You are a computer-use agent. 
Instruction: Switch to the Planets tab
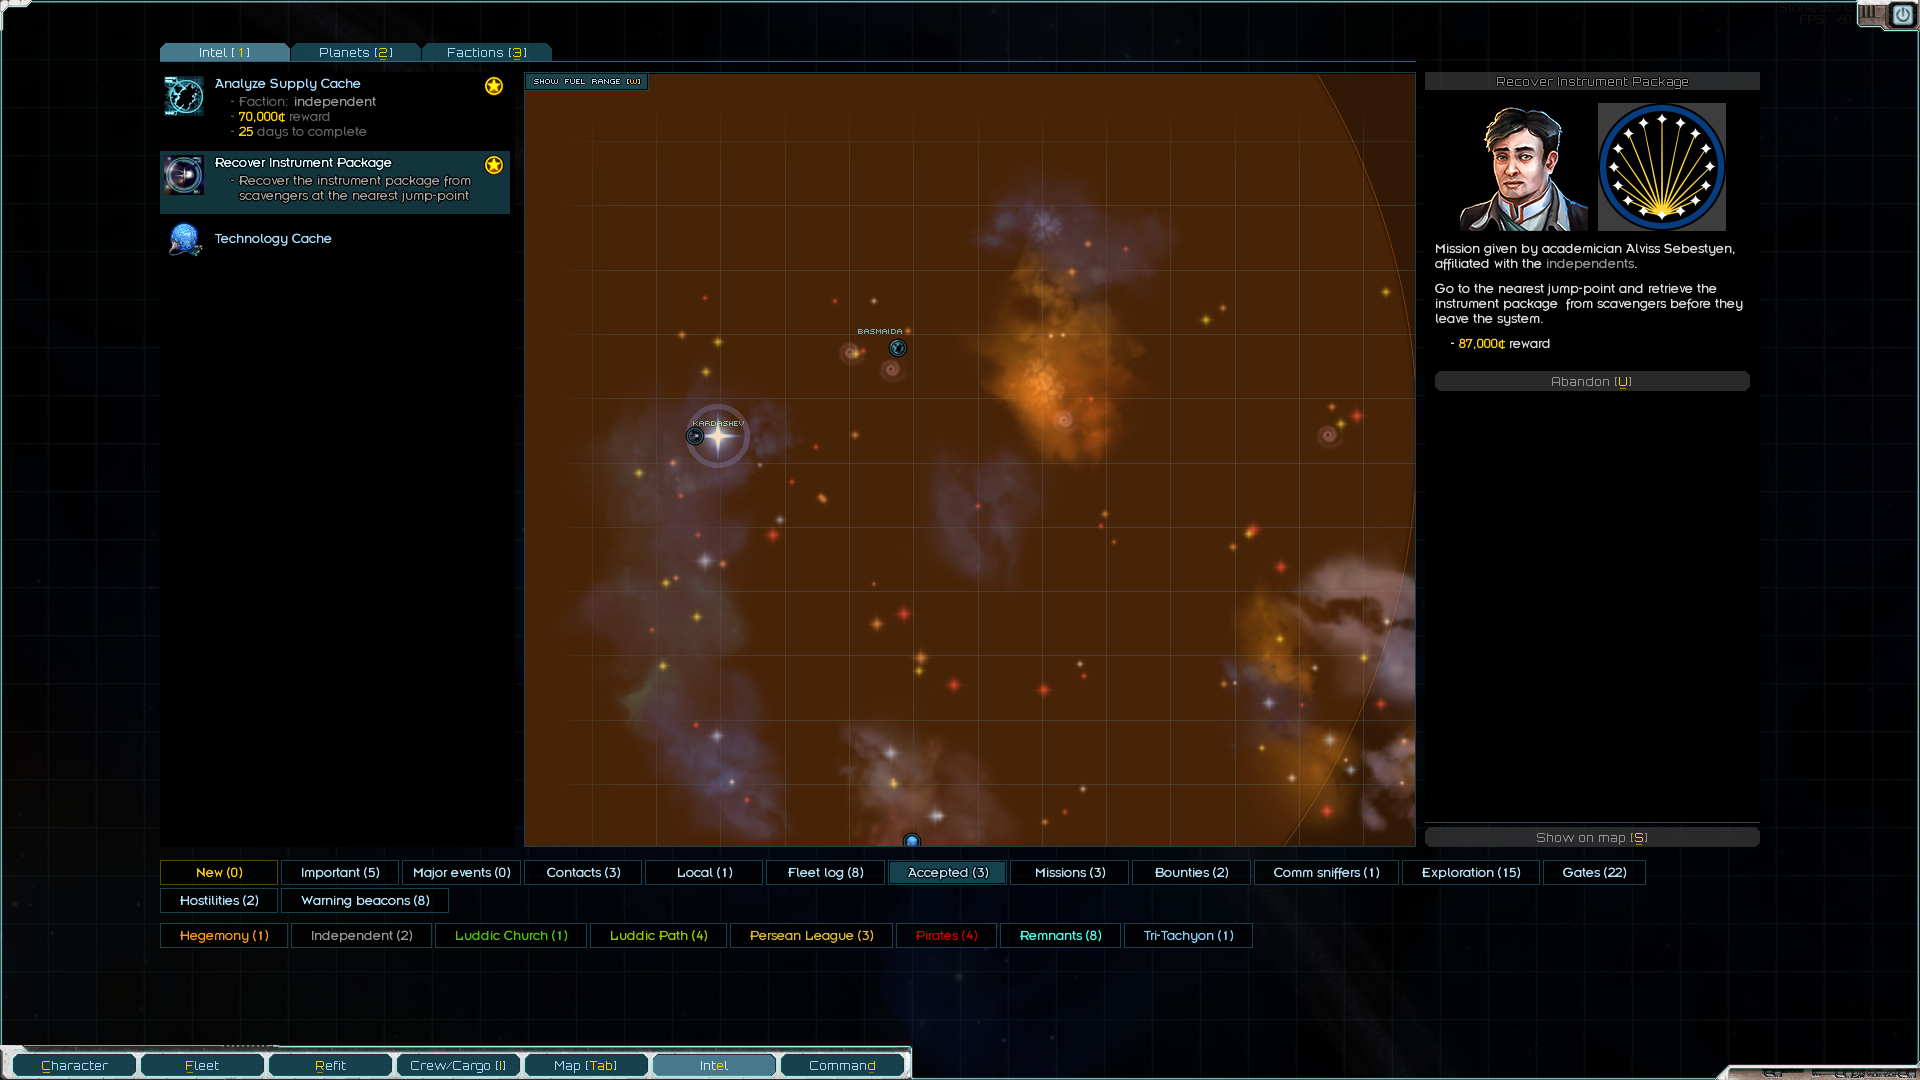click(355, 53)
